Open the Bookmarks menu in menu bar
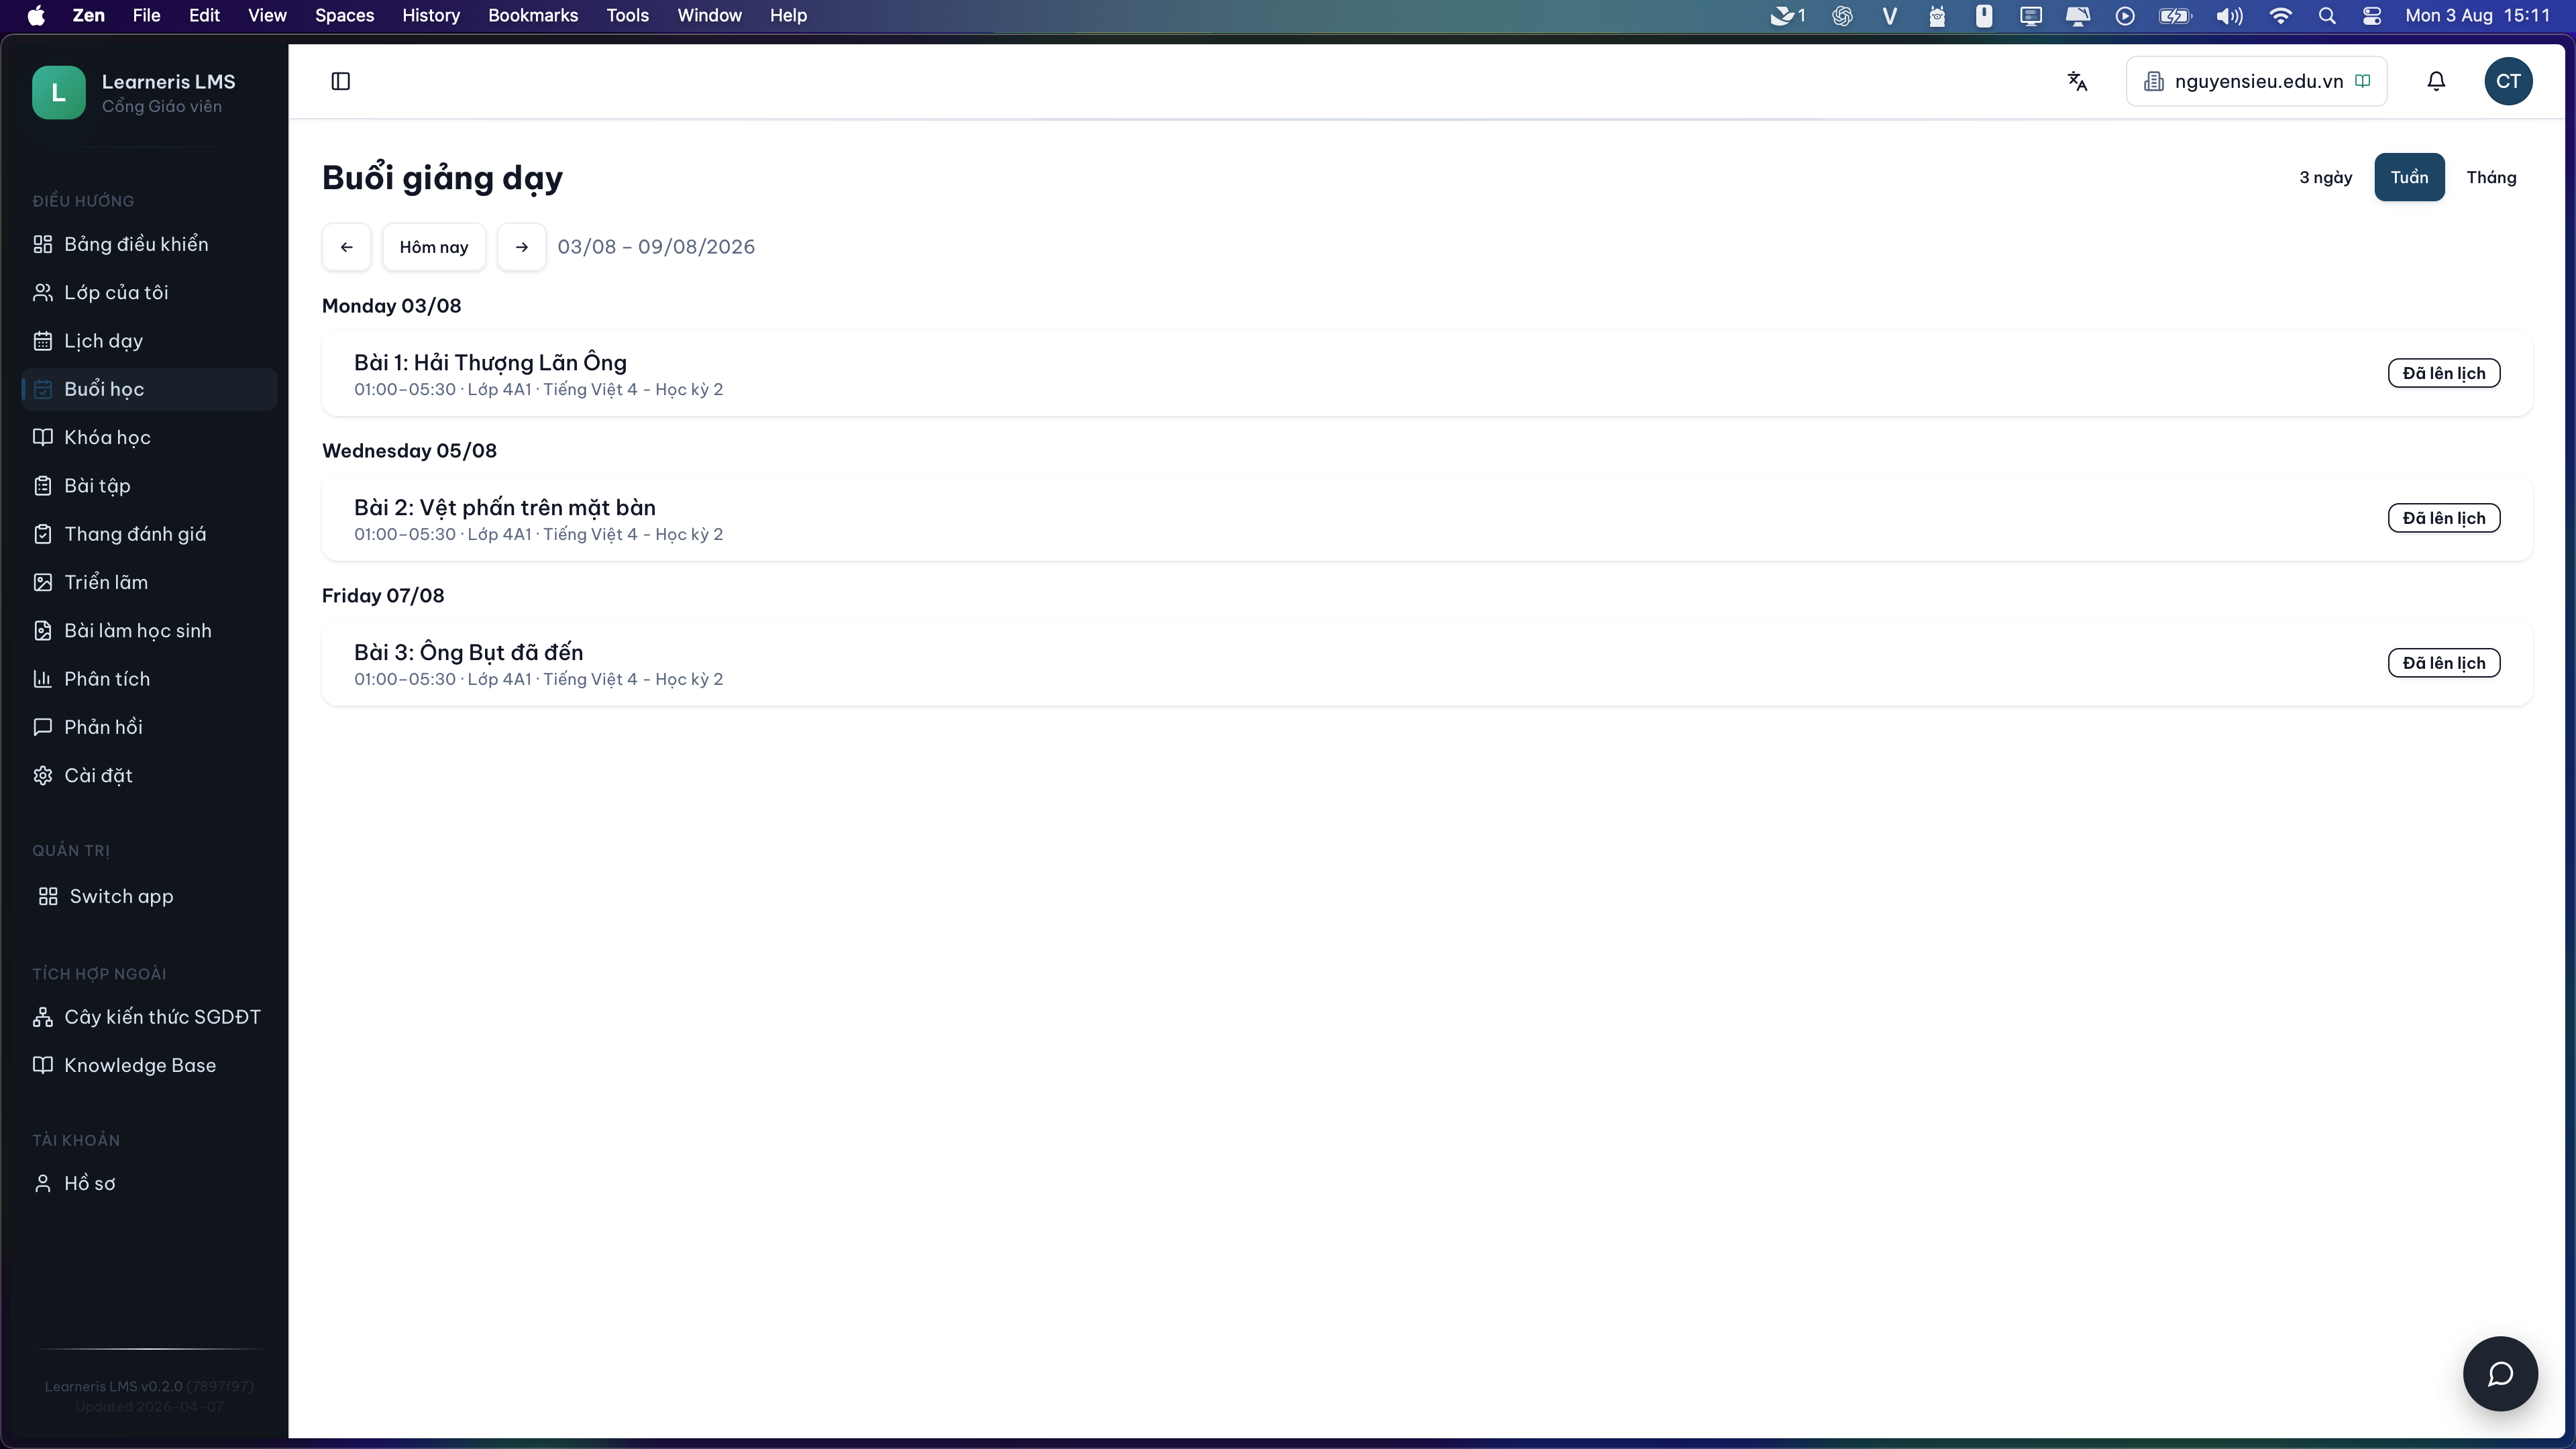Viewport: 2576px width, 1449px height. [x=533, y=15]
